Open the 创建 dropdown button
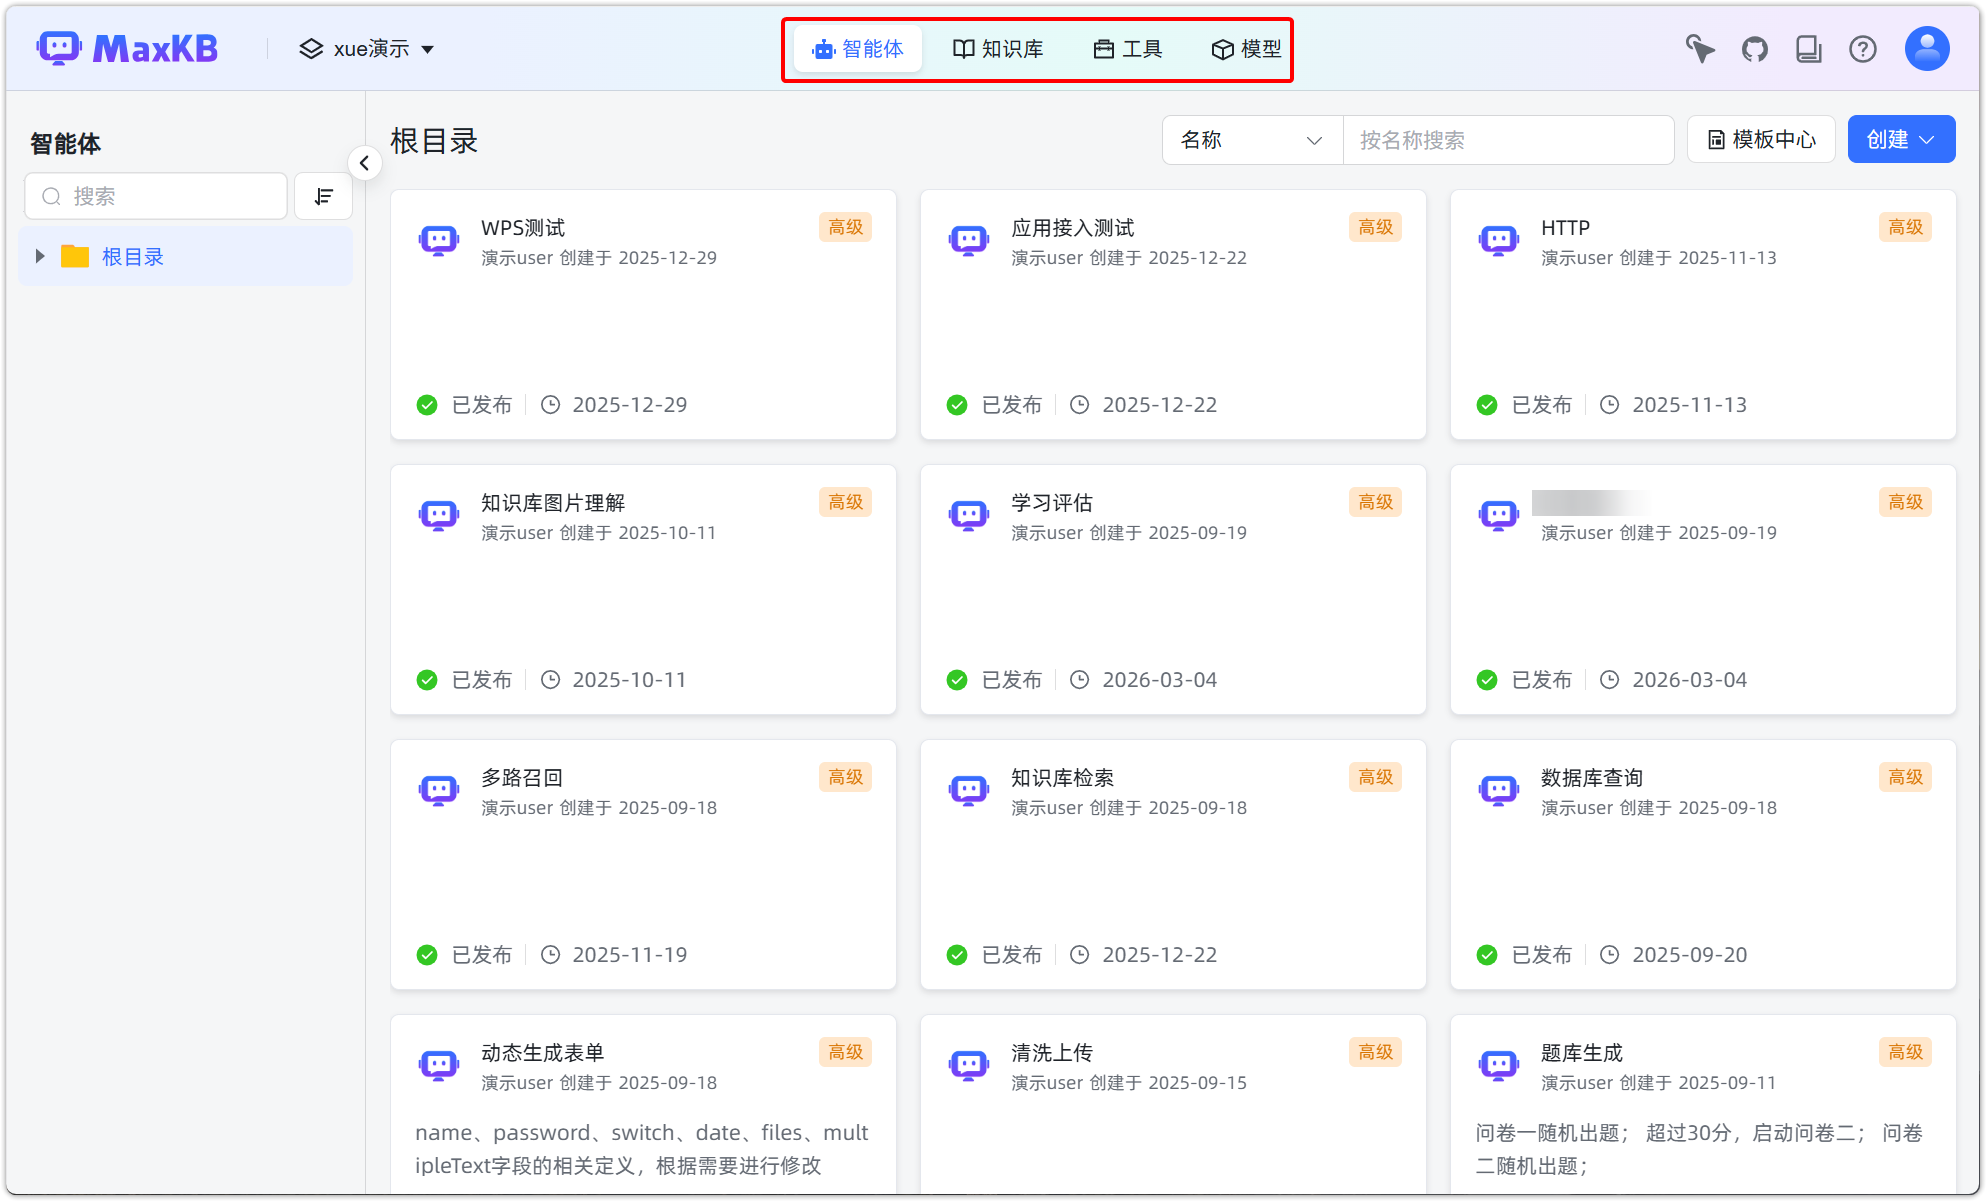 (x=1900, y=139)
